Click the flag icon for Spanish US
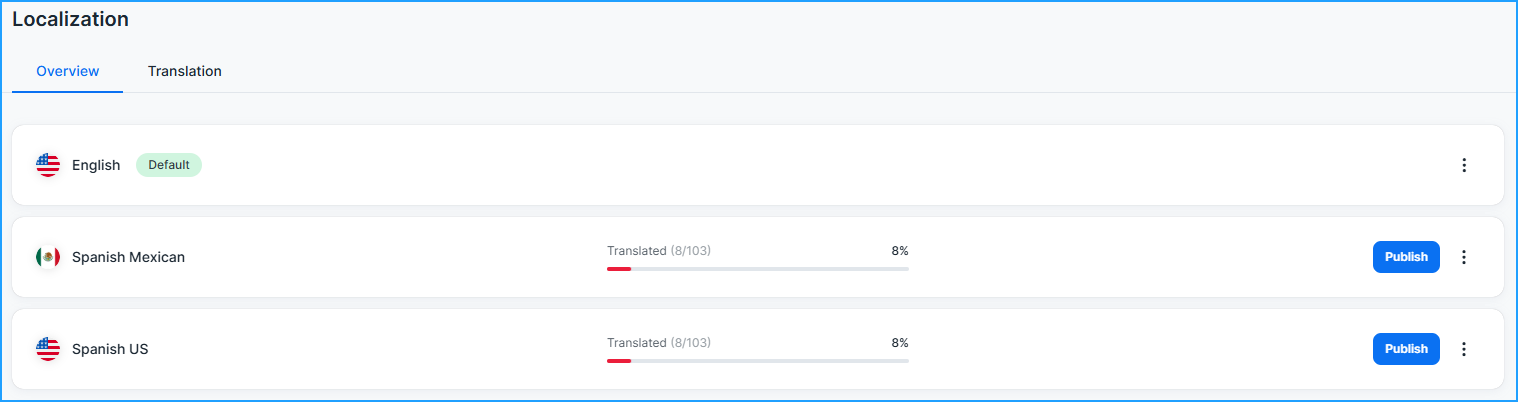 [x=48, y=349]
